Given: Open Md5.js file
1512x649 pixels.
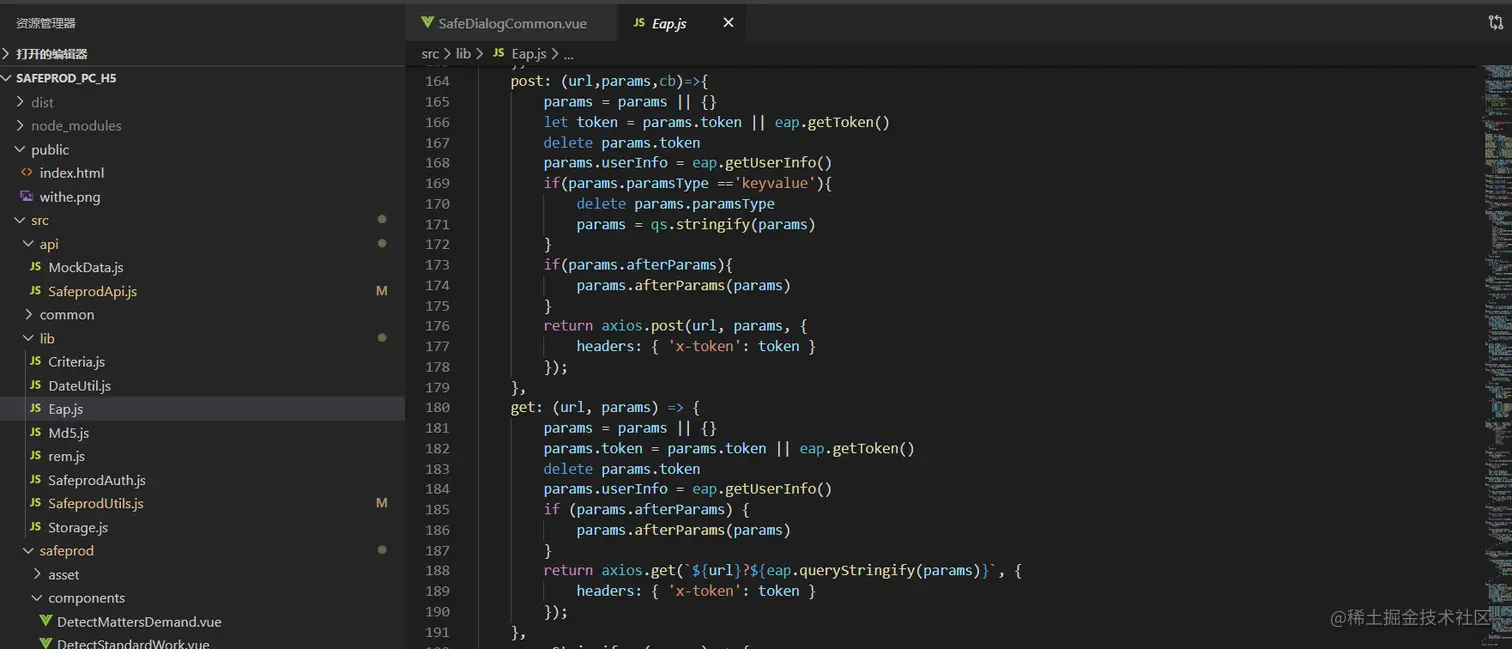Looking at the screenshot, I should (x=202, y=433).
